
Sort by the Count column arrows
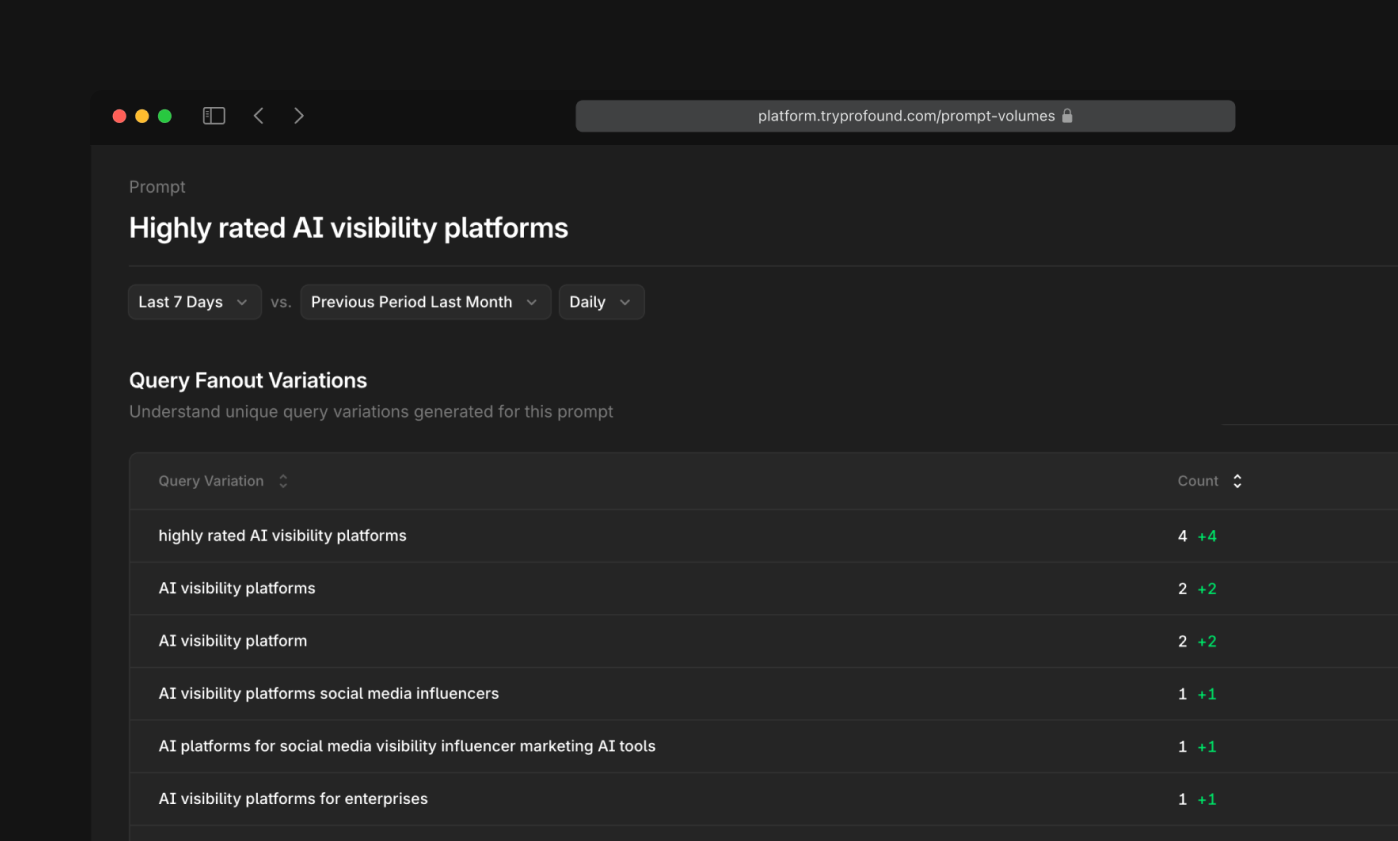click(x=1237, y=481)
